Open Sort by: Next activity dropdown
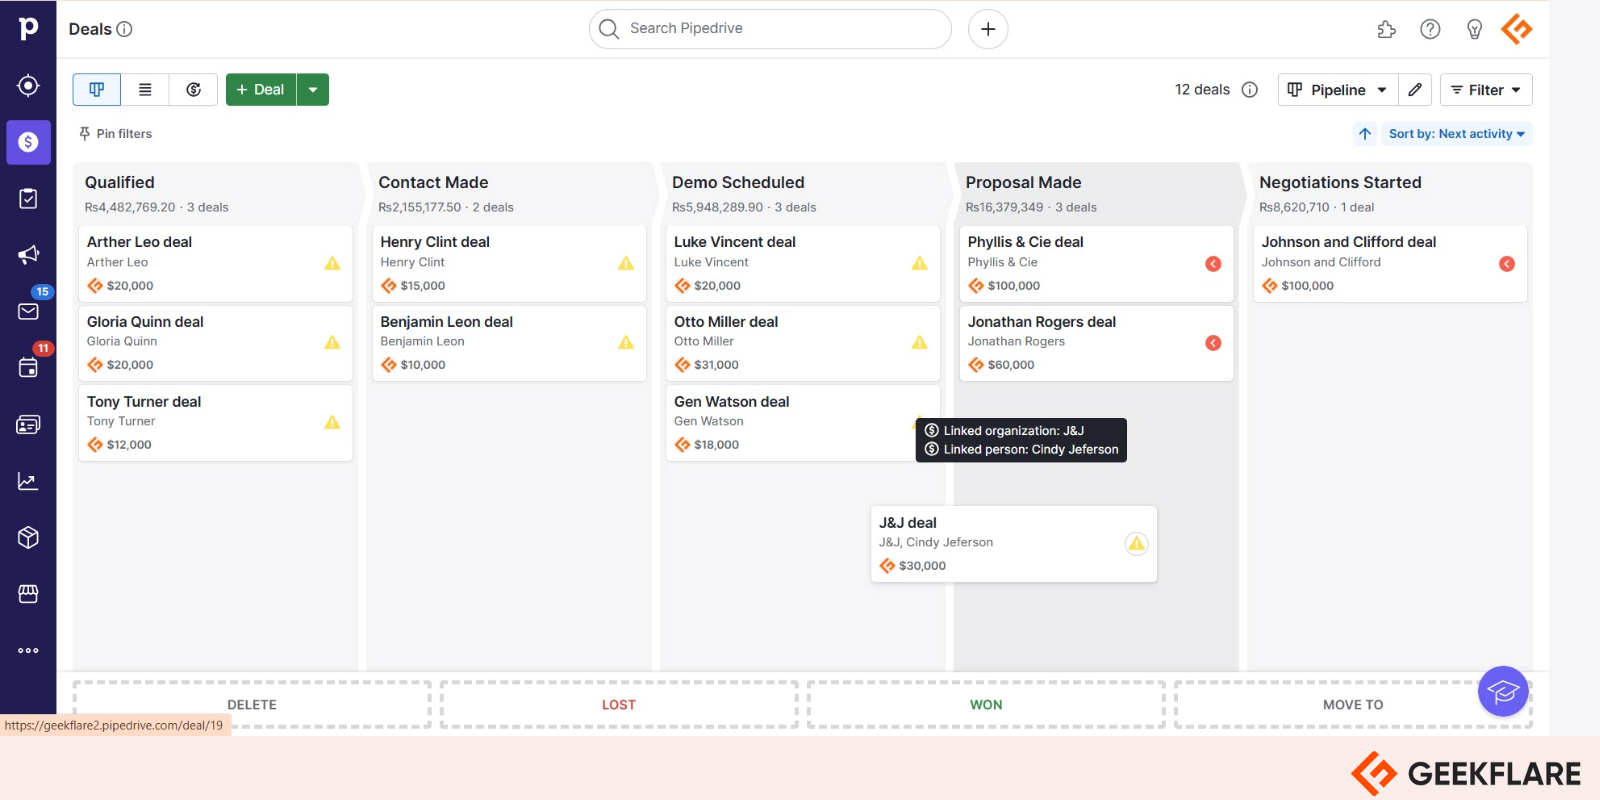Screen dimensions: 1600x800 (1456, 134)
